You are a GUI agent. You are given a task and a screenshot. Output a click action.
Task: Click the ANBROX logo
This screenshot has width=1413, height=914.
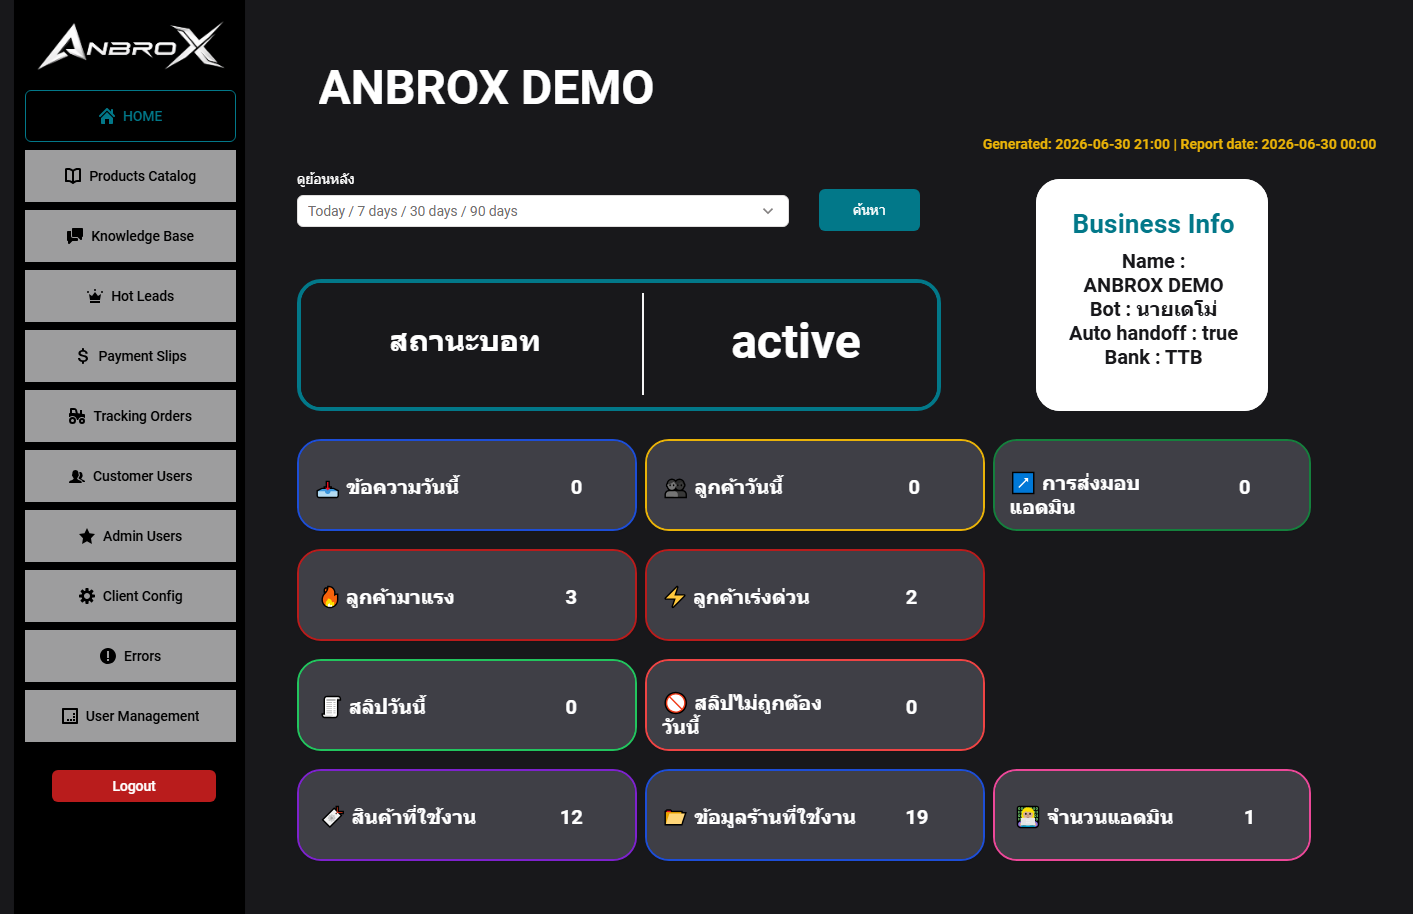tap(131, 46)
